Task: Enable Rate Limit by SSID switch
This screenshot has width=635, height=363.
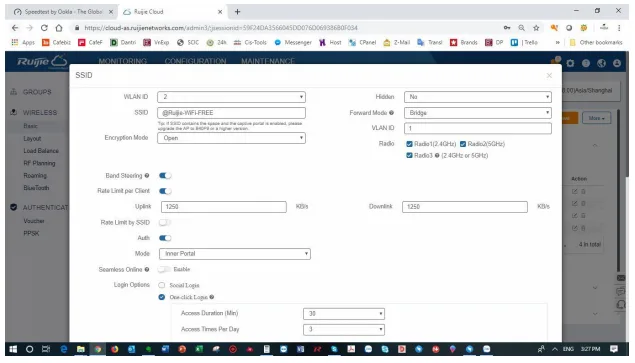Action: tap(165, 222)
